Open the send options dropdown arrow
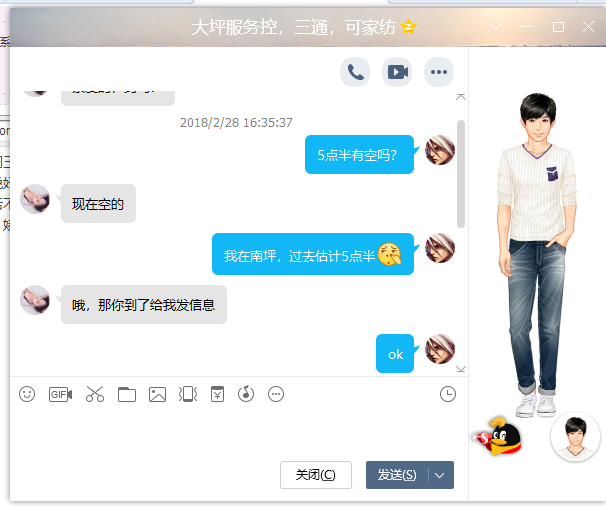 point(440,475)
